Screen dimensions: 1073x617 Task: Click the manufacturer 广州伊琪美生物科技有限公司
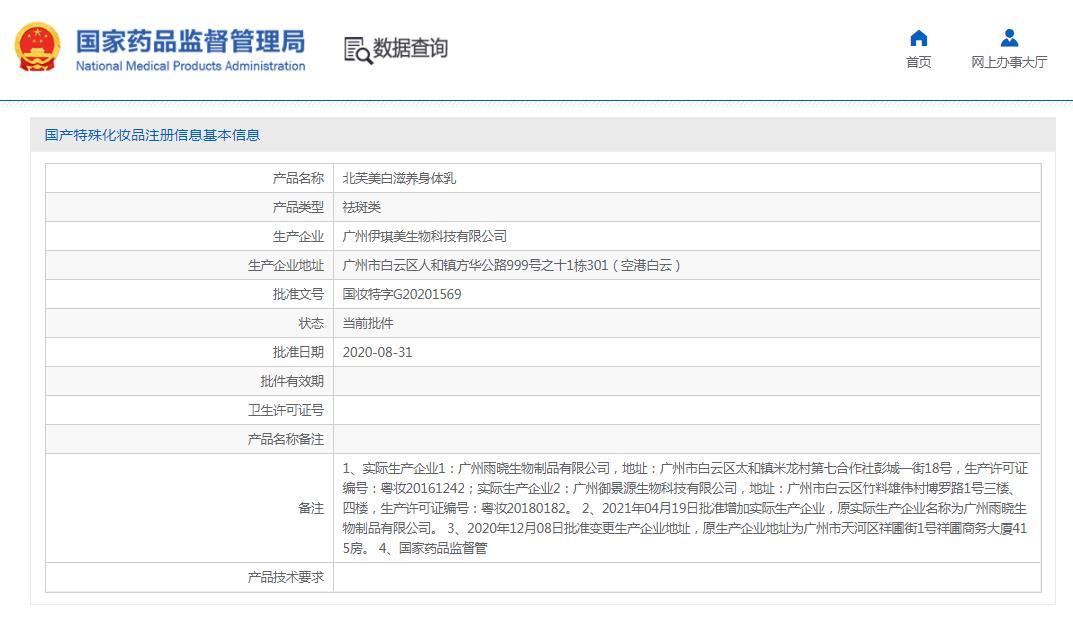coord(425,236)
